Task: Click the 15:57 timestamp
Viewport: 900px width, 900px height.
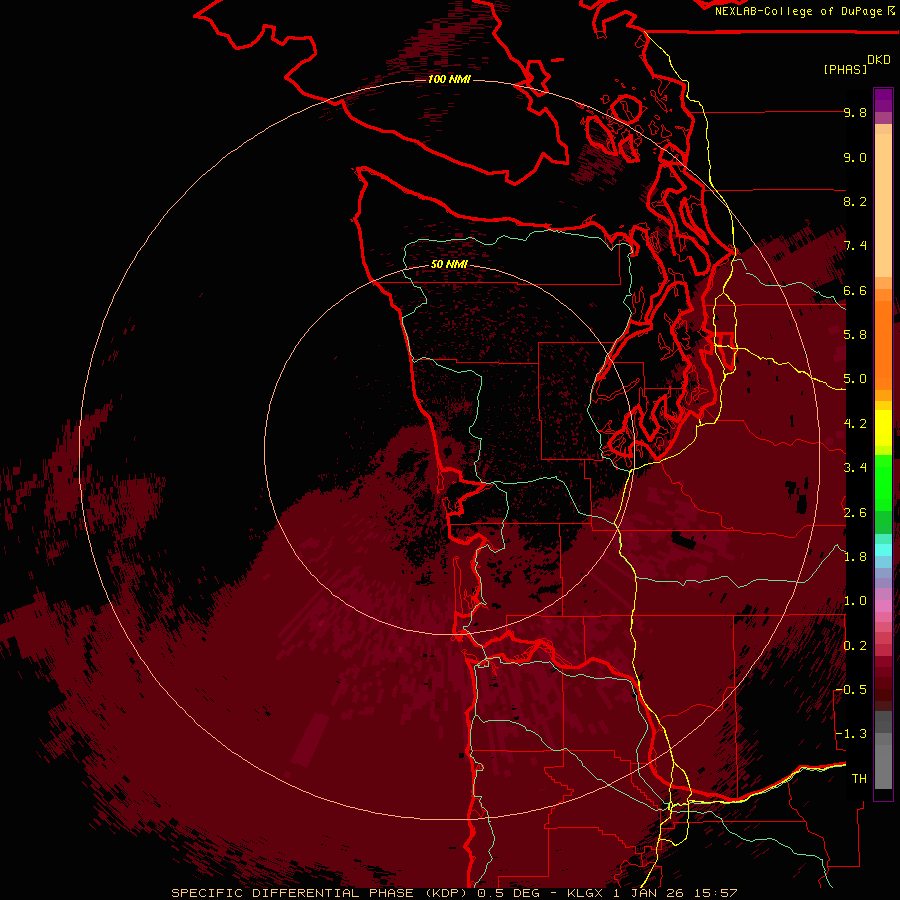Action: click(x=715, y=893)
